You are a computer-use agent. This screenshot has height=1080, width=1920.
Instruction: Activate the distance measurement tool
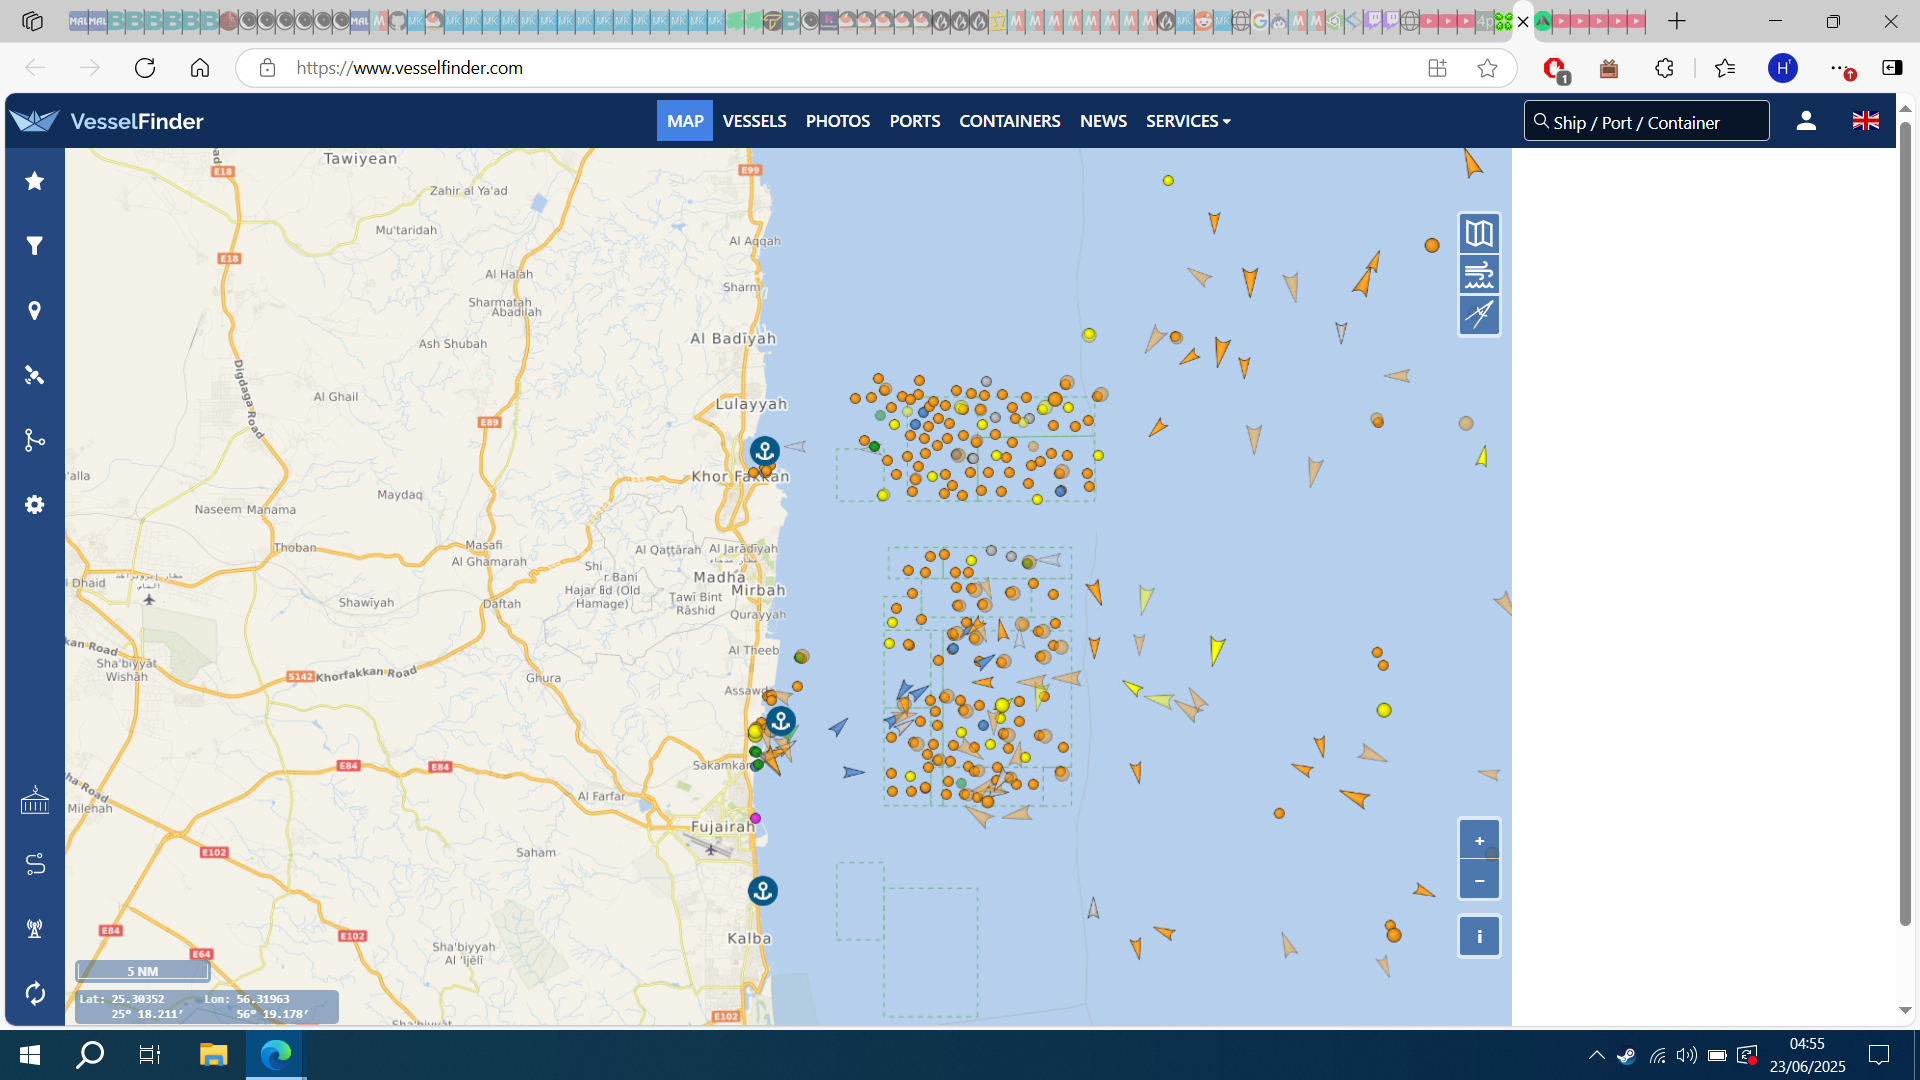(x=1479, y=315)
